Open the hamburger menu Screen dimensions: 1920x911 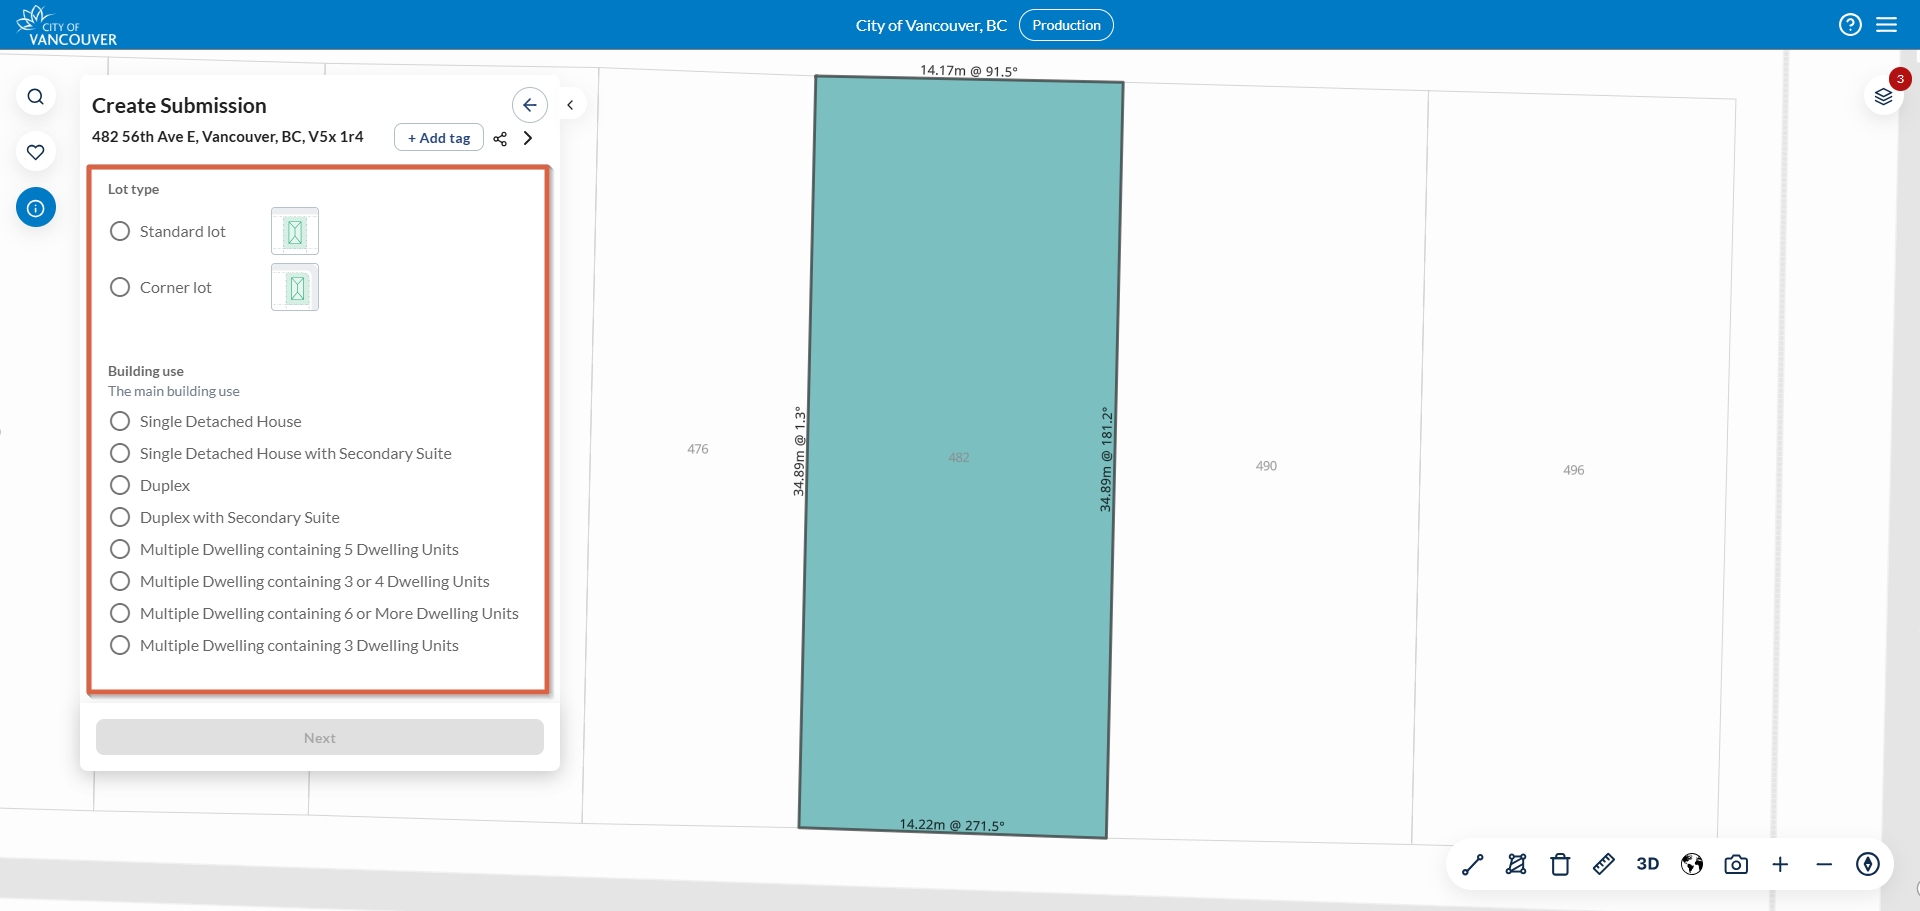pos(1887,25)
